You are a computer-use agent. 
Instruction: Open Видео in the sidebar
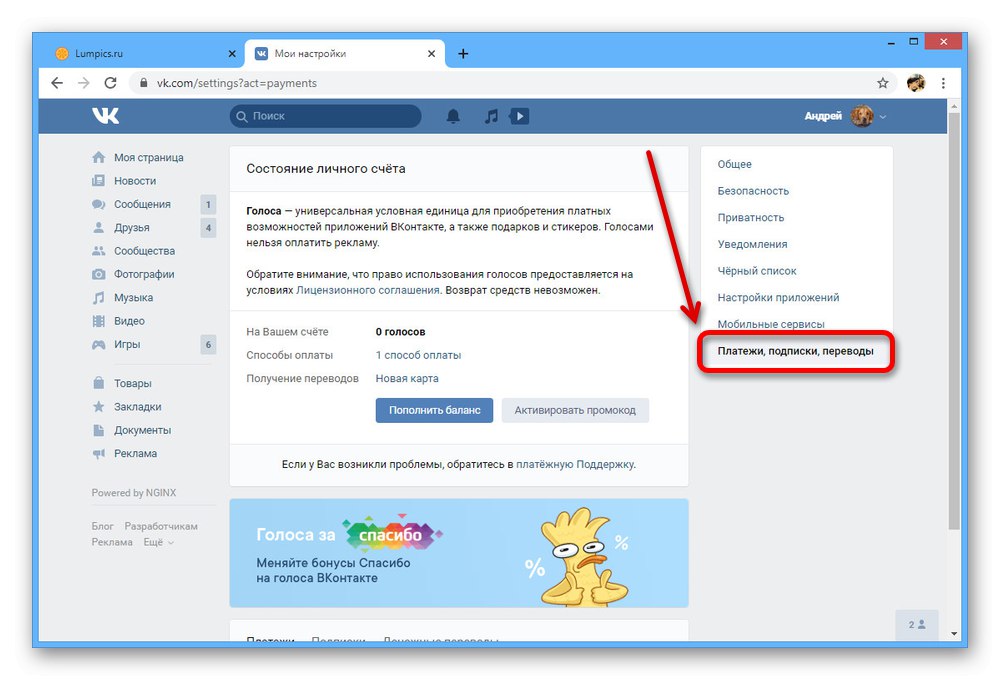(x=129, y=321)
